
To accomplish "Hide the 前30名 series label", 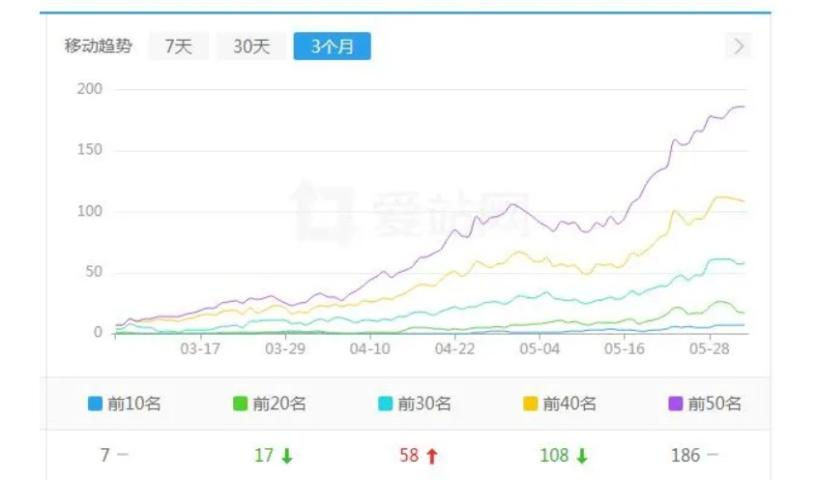I will coord(424,404).
